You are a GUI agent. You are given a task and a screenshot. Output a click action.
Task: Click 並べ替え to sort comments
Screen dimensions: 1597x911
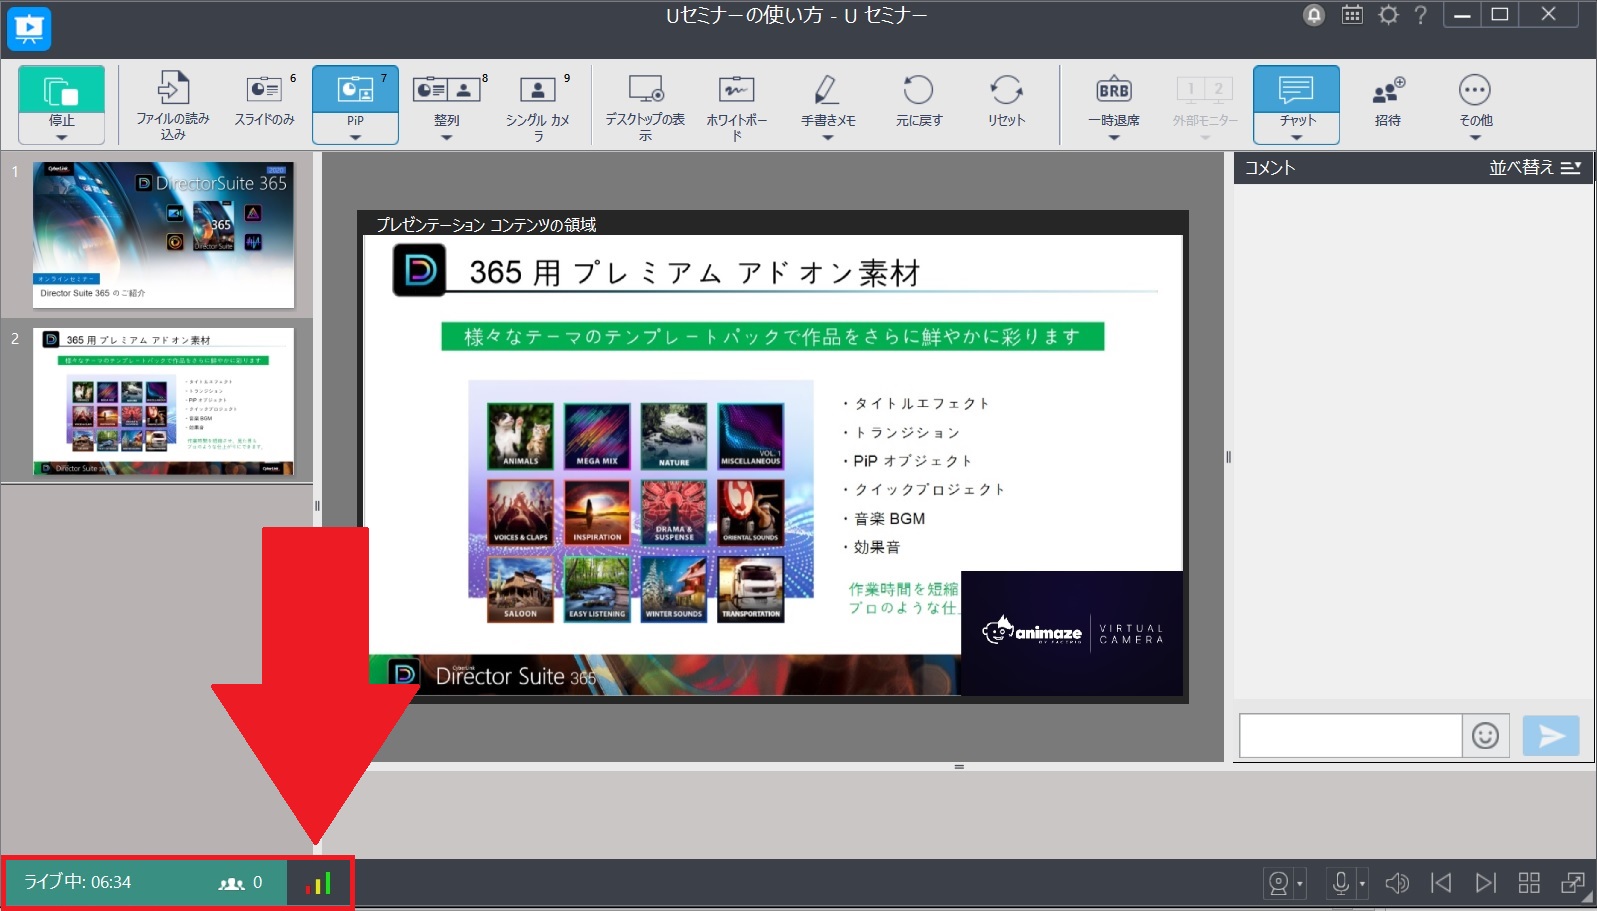click(1535, 168)
